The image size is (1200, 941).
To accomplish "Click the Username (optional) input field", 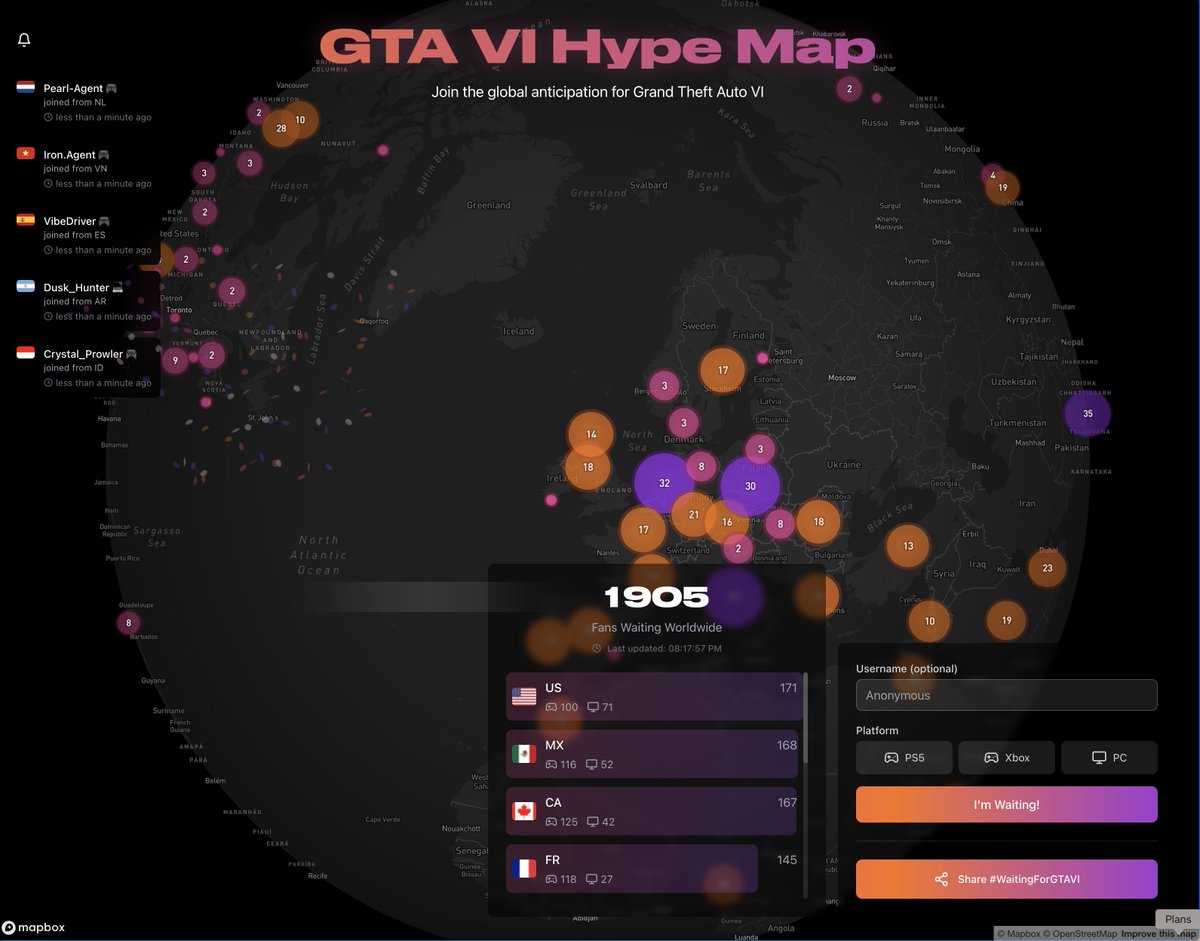I will tap(1007, 695).
